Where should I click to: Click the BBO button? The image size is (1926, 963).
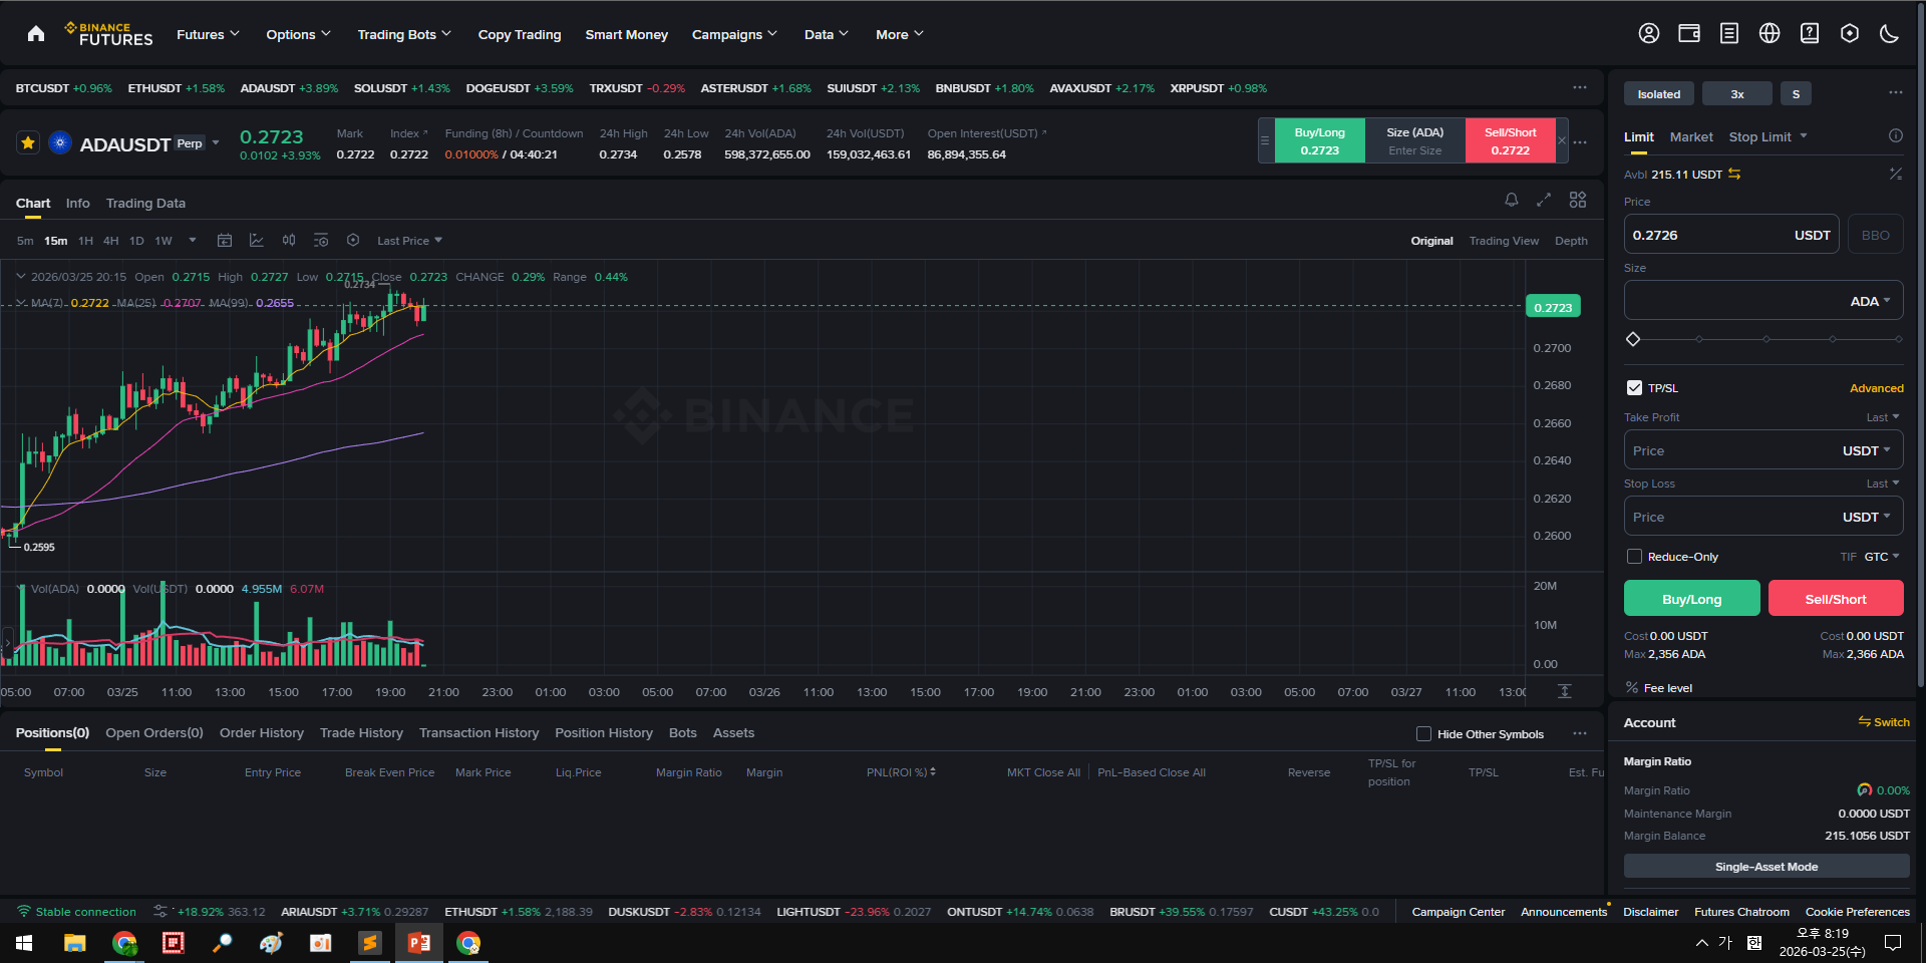coord(1875,235)
